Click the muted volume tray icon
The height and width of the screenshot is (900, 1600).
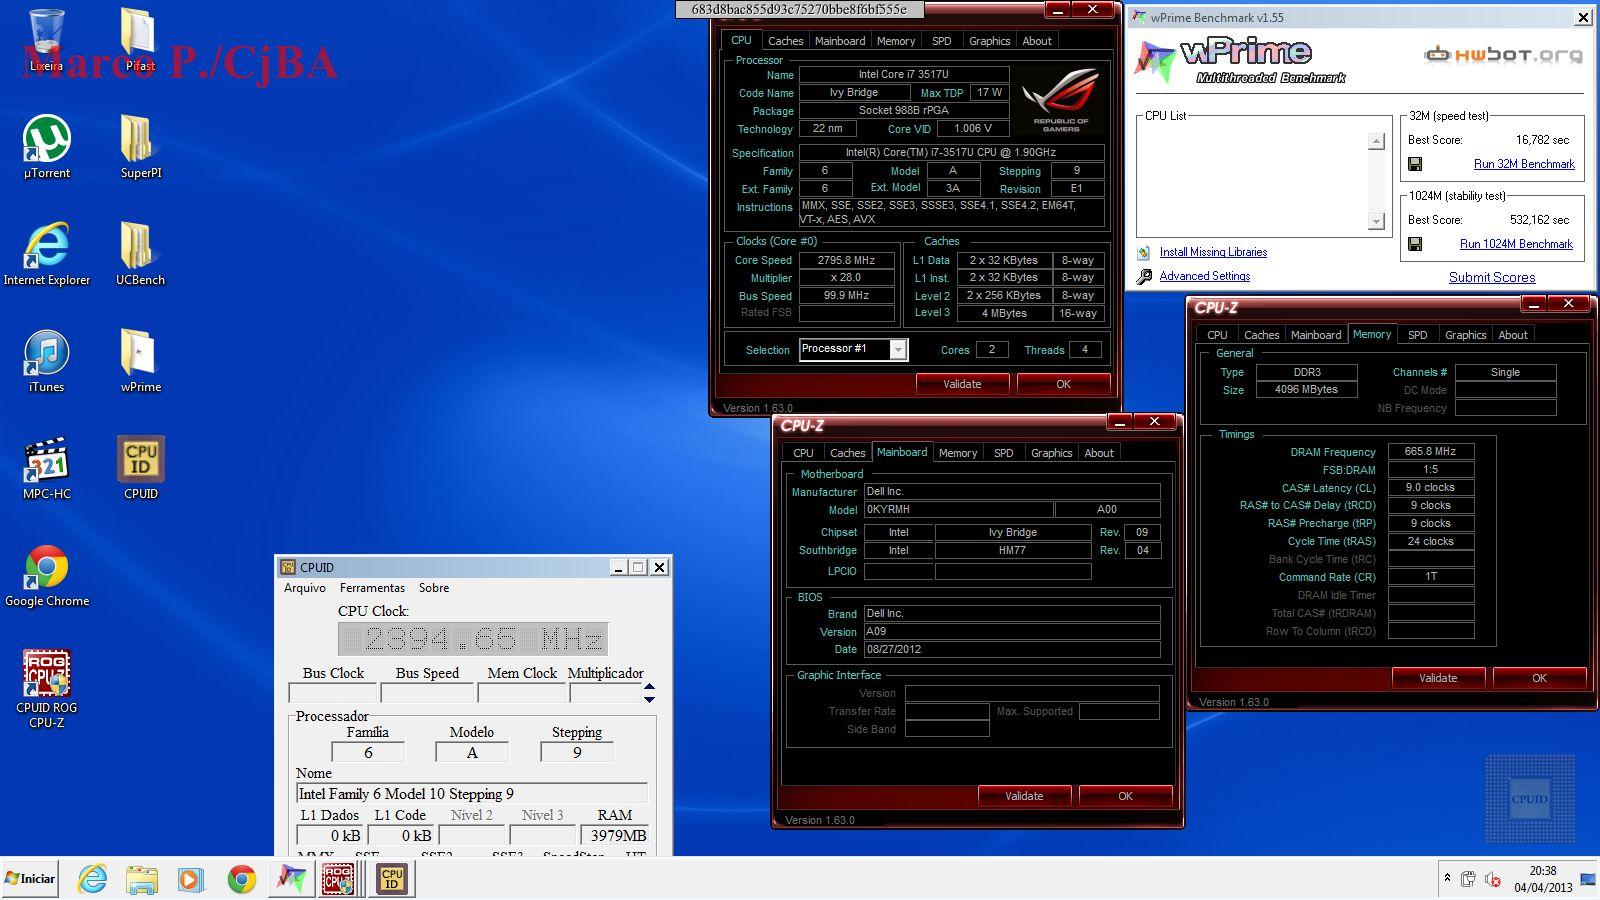coord(1492,879)
